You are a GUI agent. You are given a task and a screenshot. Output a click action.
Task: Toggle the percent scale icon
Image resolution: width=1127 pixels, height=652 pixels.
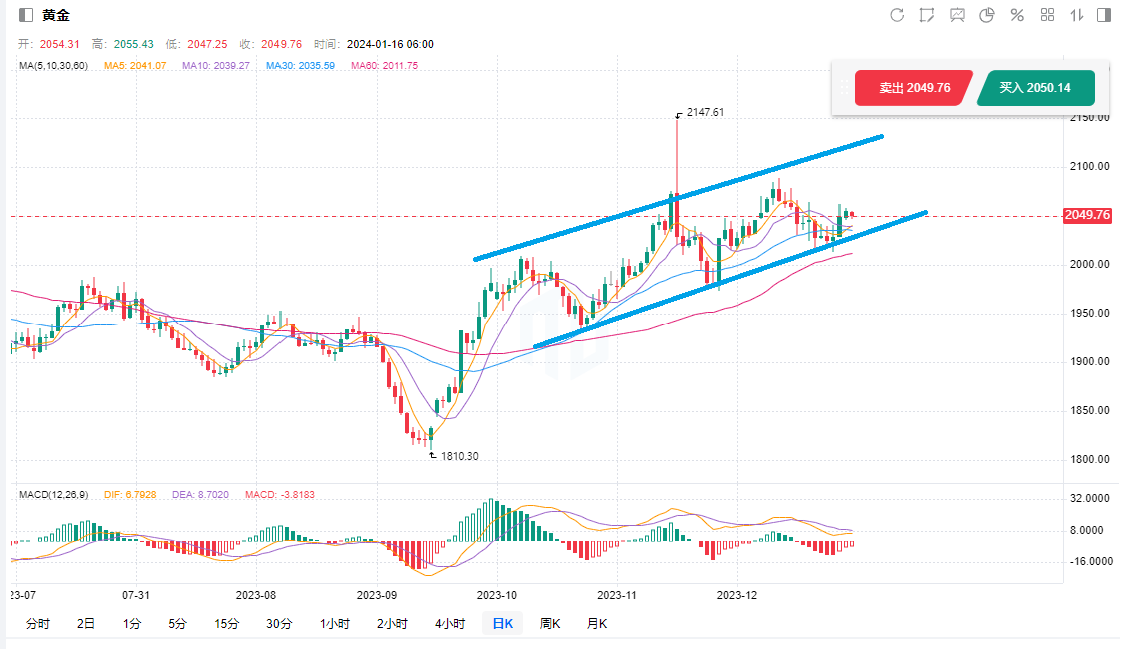coord(1017,15)
